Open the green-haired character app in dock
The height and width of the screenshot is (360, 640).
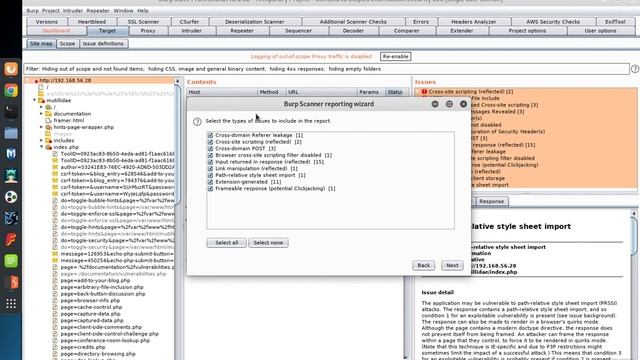click(11, 176)
